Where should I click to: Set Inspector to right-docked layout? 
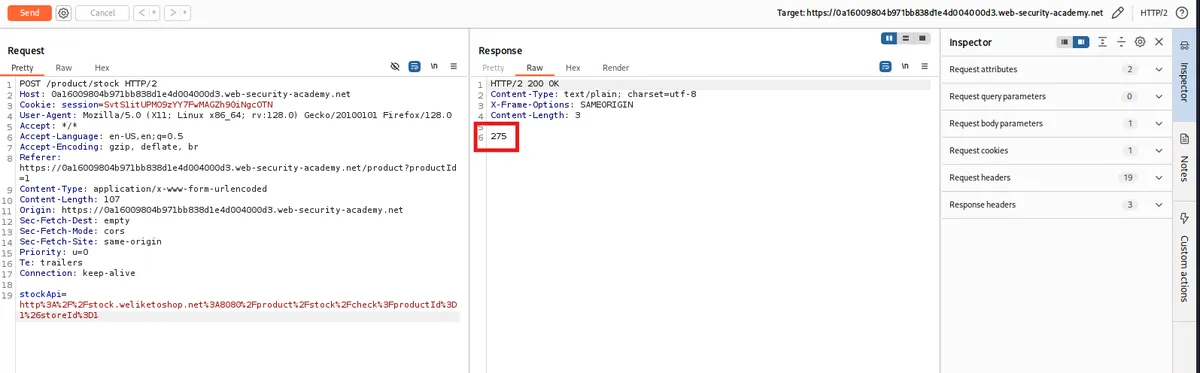pyautogui.click(x=1081, y=42)
